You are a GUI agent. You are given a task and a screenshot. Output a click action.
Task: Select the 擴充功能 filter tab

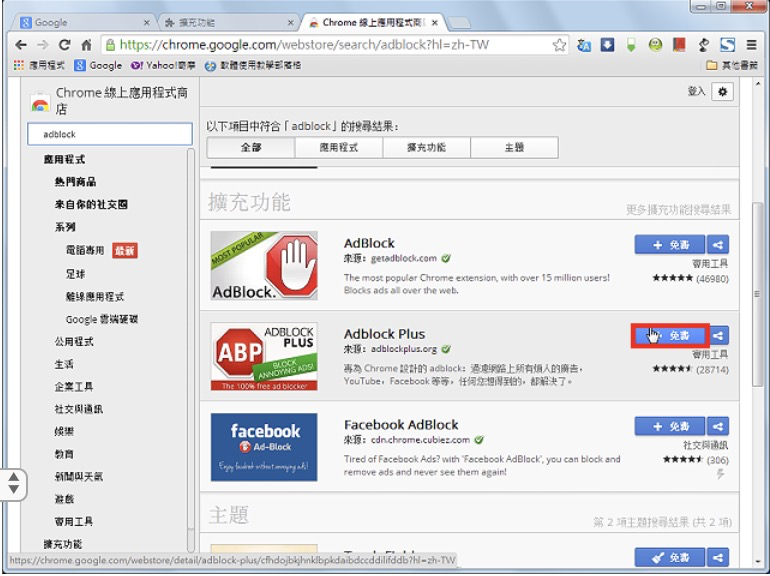click(426, 147)
